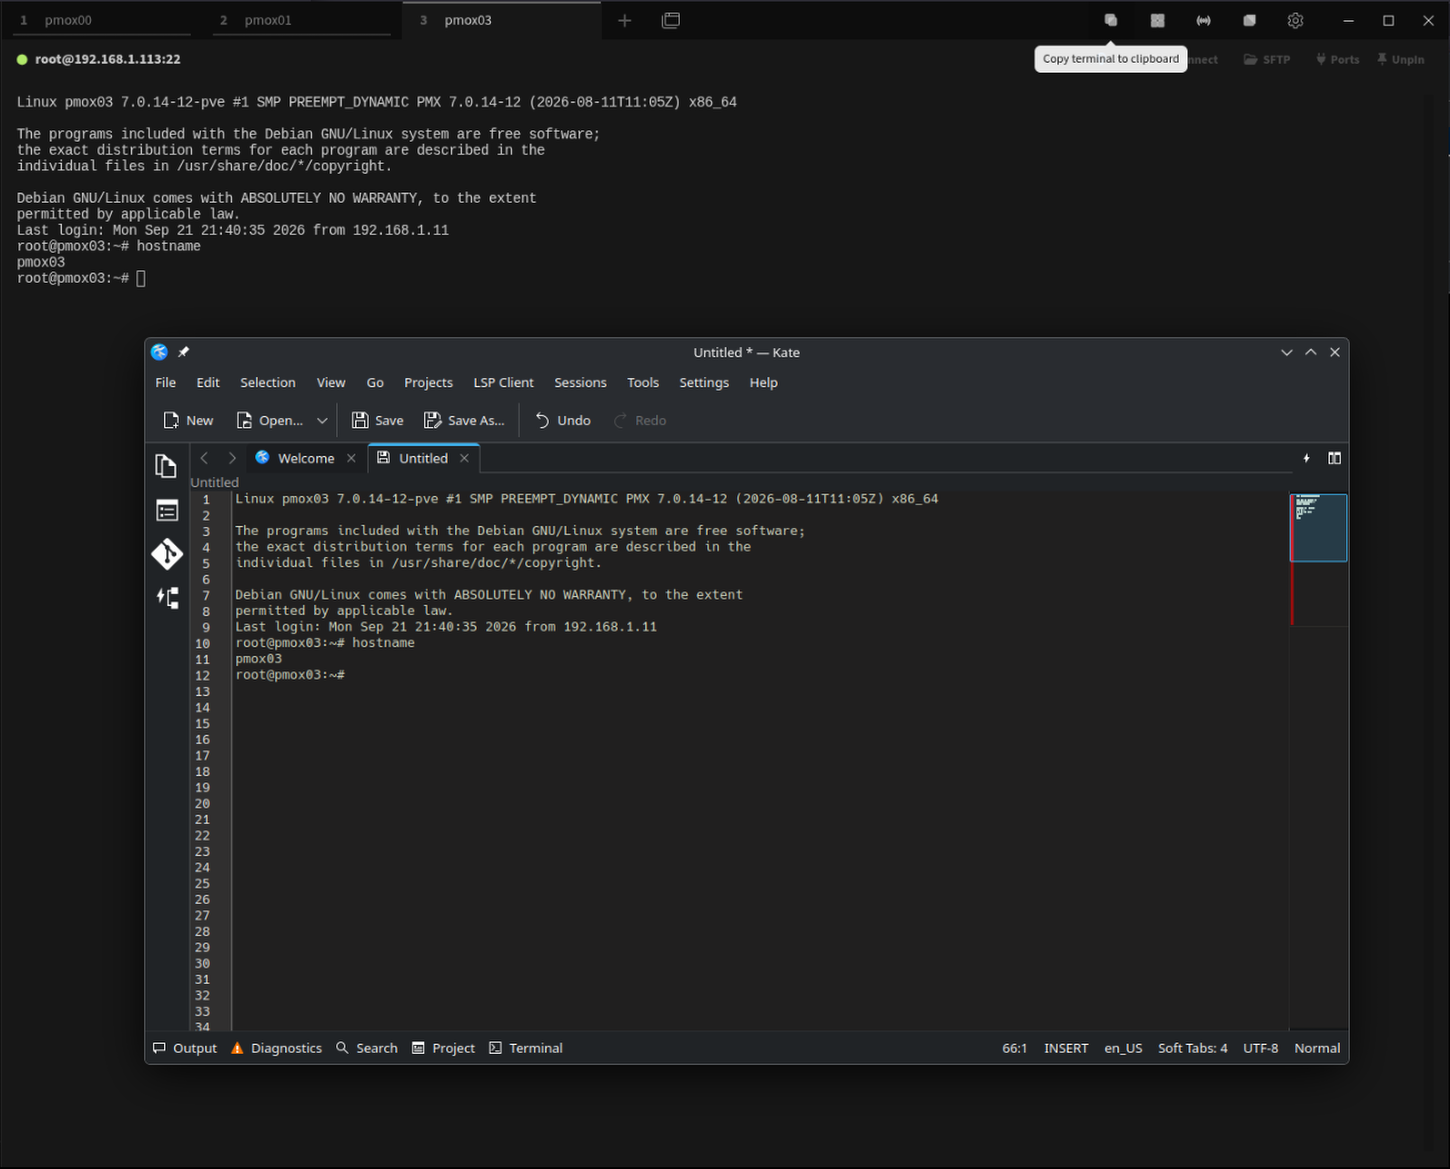This screenshot has width=1450, height=1169.
Task: Click the document minimap preview
Action: coord(1319,527)
